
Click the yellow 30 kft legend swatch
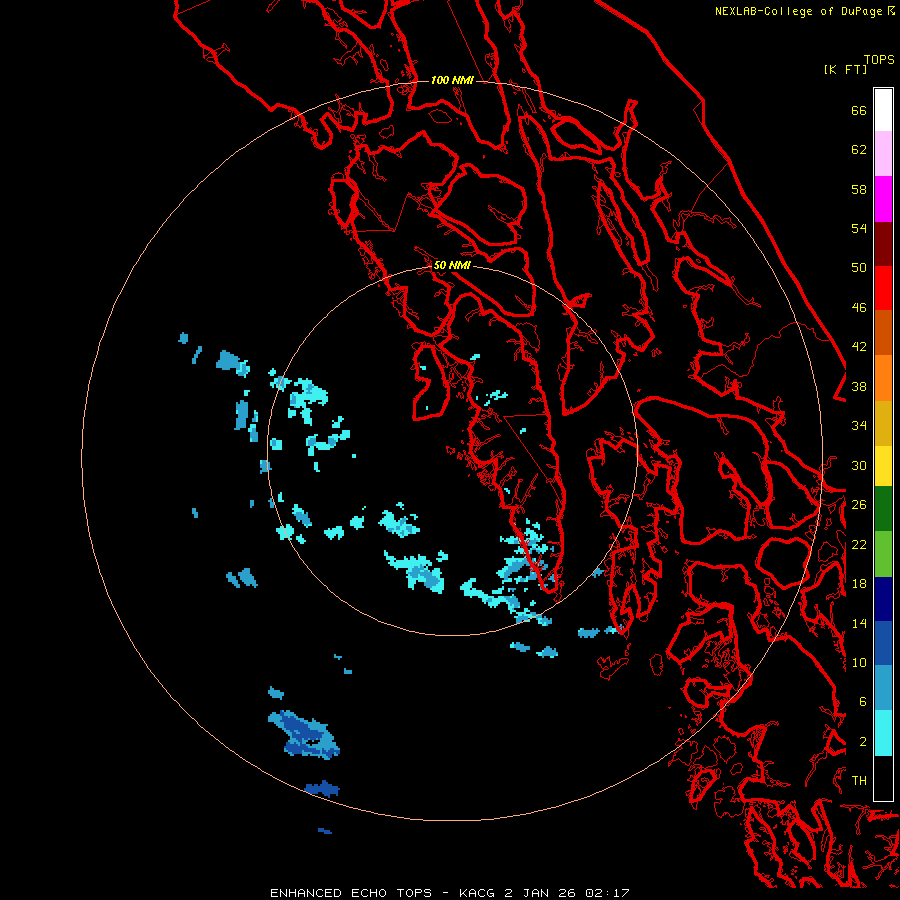click(883, 466)
